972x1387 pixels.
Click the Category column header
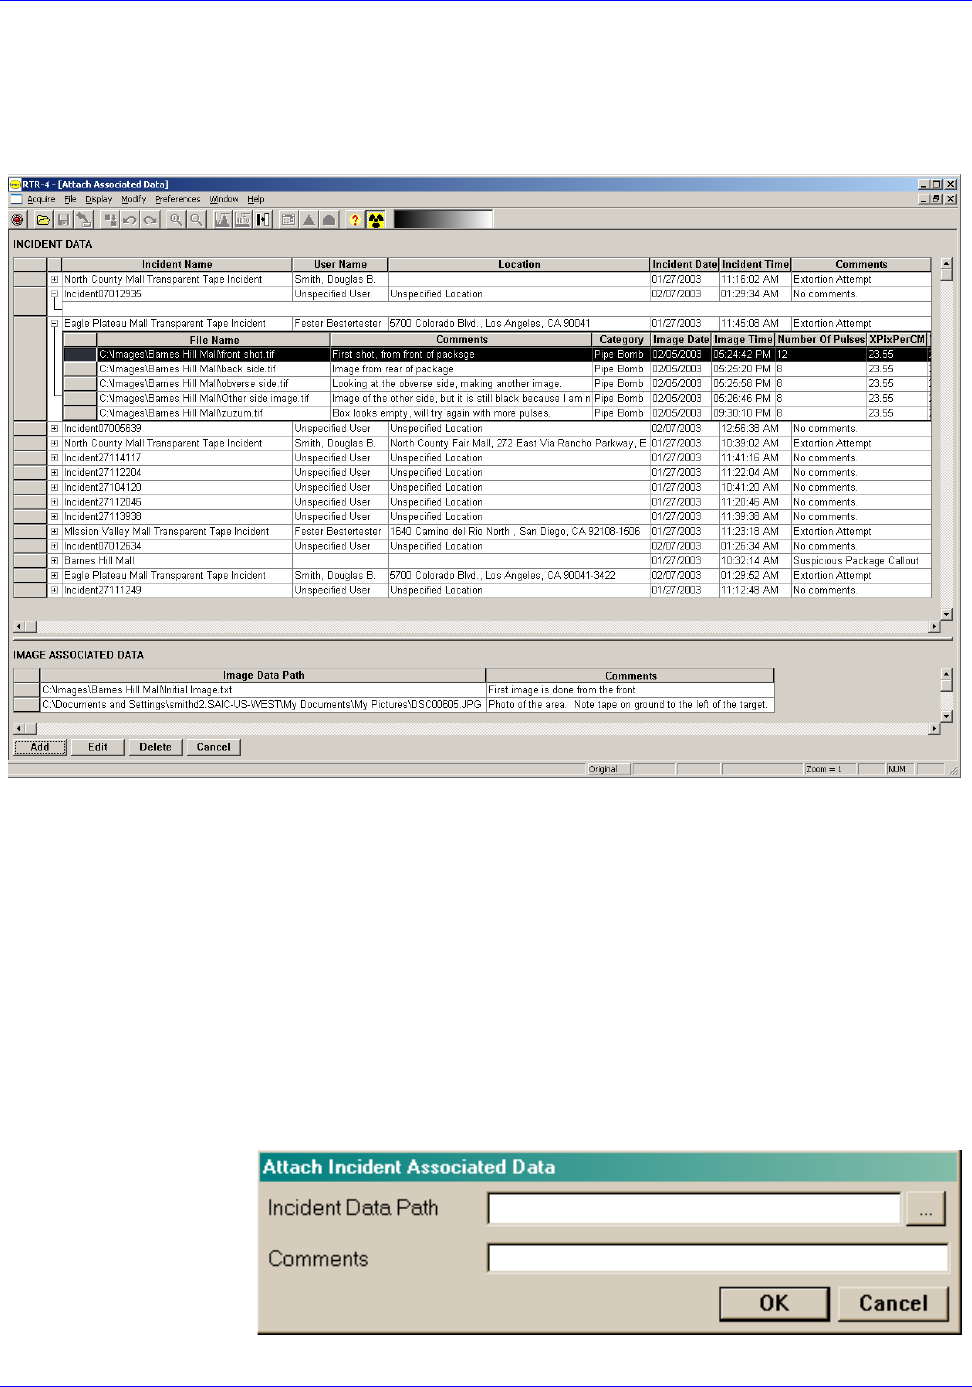tap(621, 340)
